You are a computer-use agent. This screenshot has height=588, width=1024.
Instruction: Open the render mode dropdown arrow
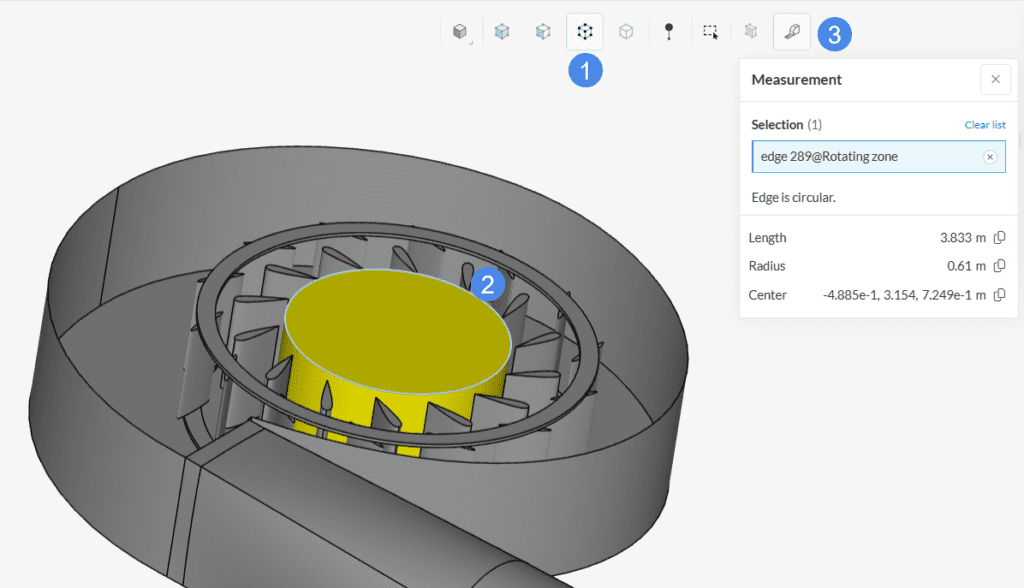pos(470,42)
